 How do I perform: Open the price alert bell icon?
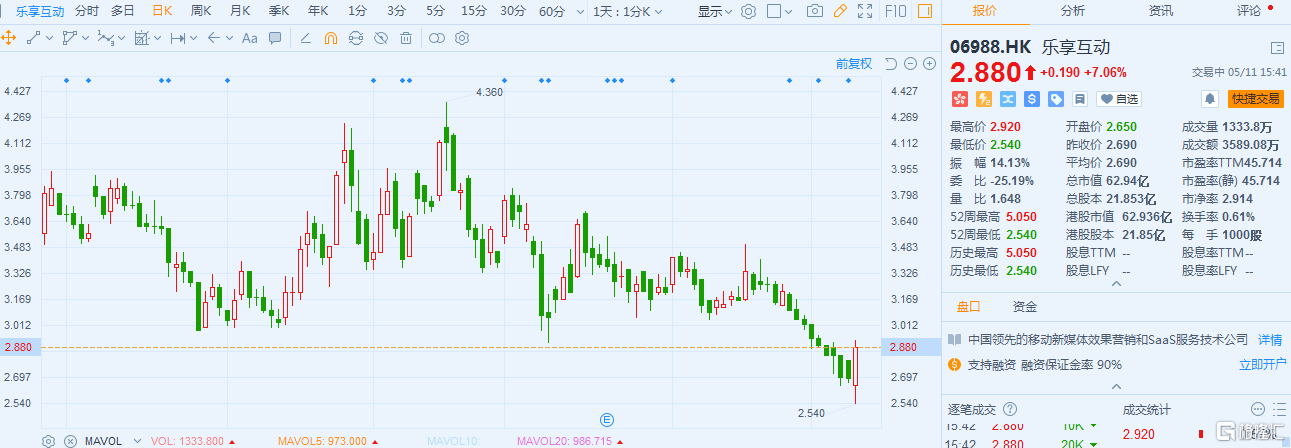click(x=1209, y=99)
